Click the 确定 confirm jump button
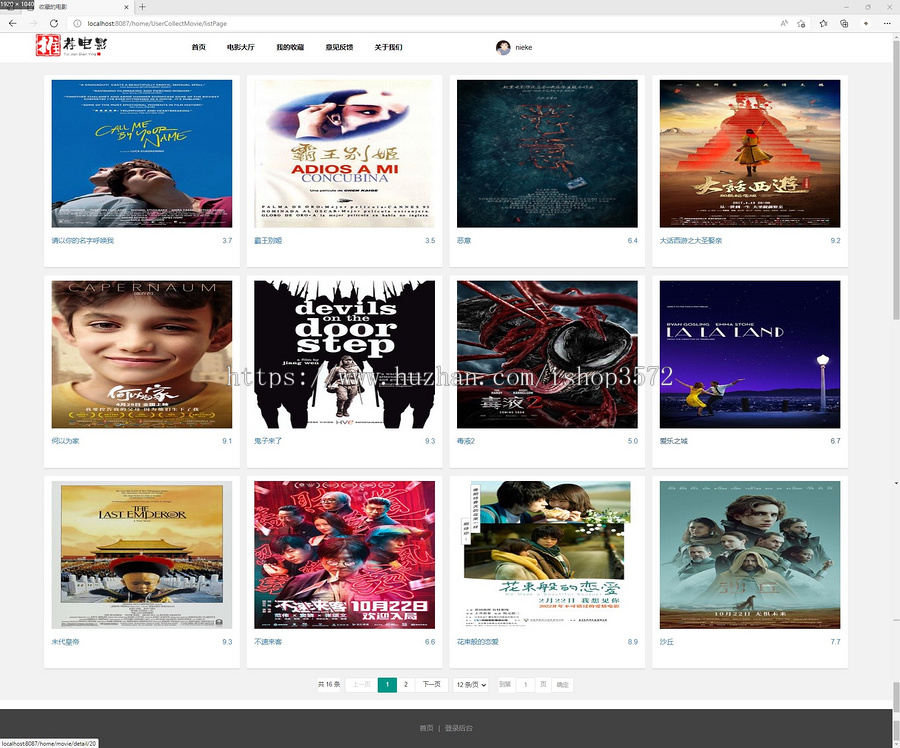The width and height of the screenshot is (900, 748). pyautogui.click(x=562, y=684)
